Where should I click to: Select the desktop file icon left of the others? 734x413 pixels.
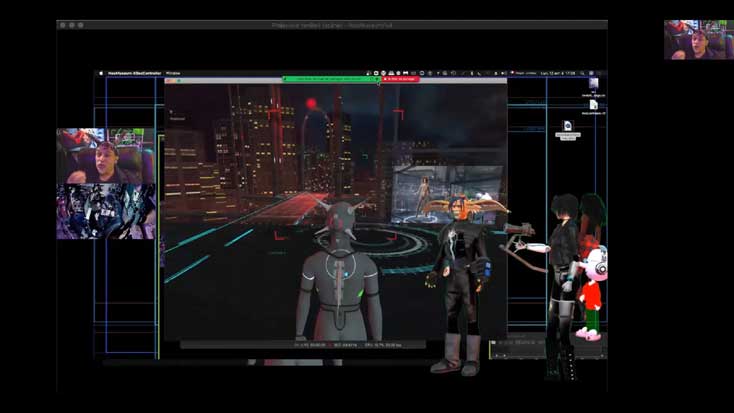tap(567, 126)
